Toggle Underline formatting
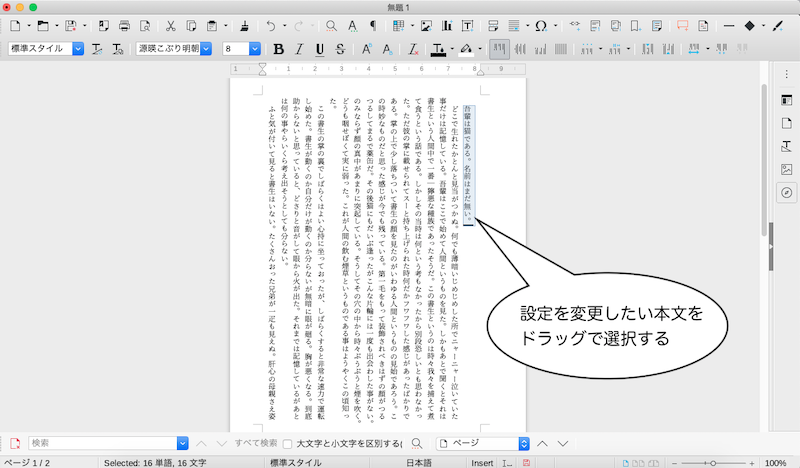This screenshot has width=800, height=468. (x=319, y=49)
